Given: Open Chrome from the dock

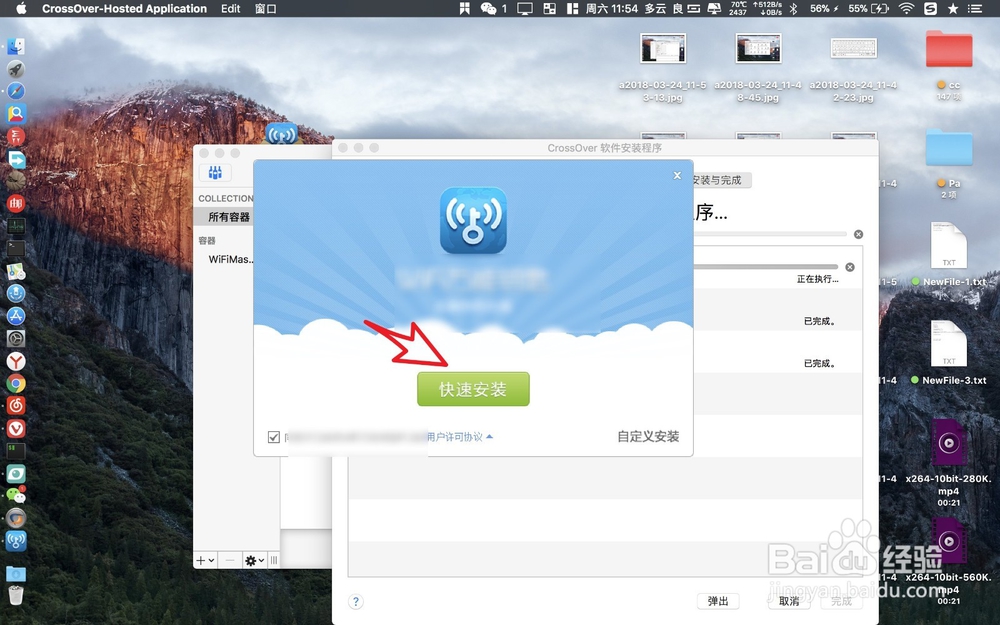Looking at the screenshot, I should [16, 383].
